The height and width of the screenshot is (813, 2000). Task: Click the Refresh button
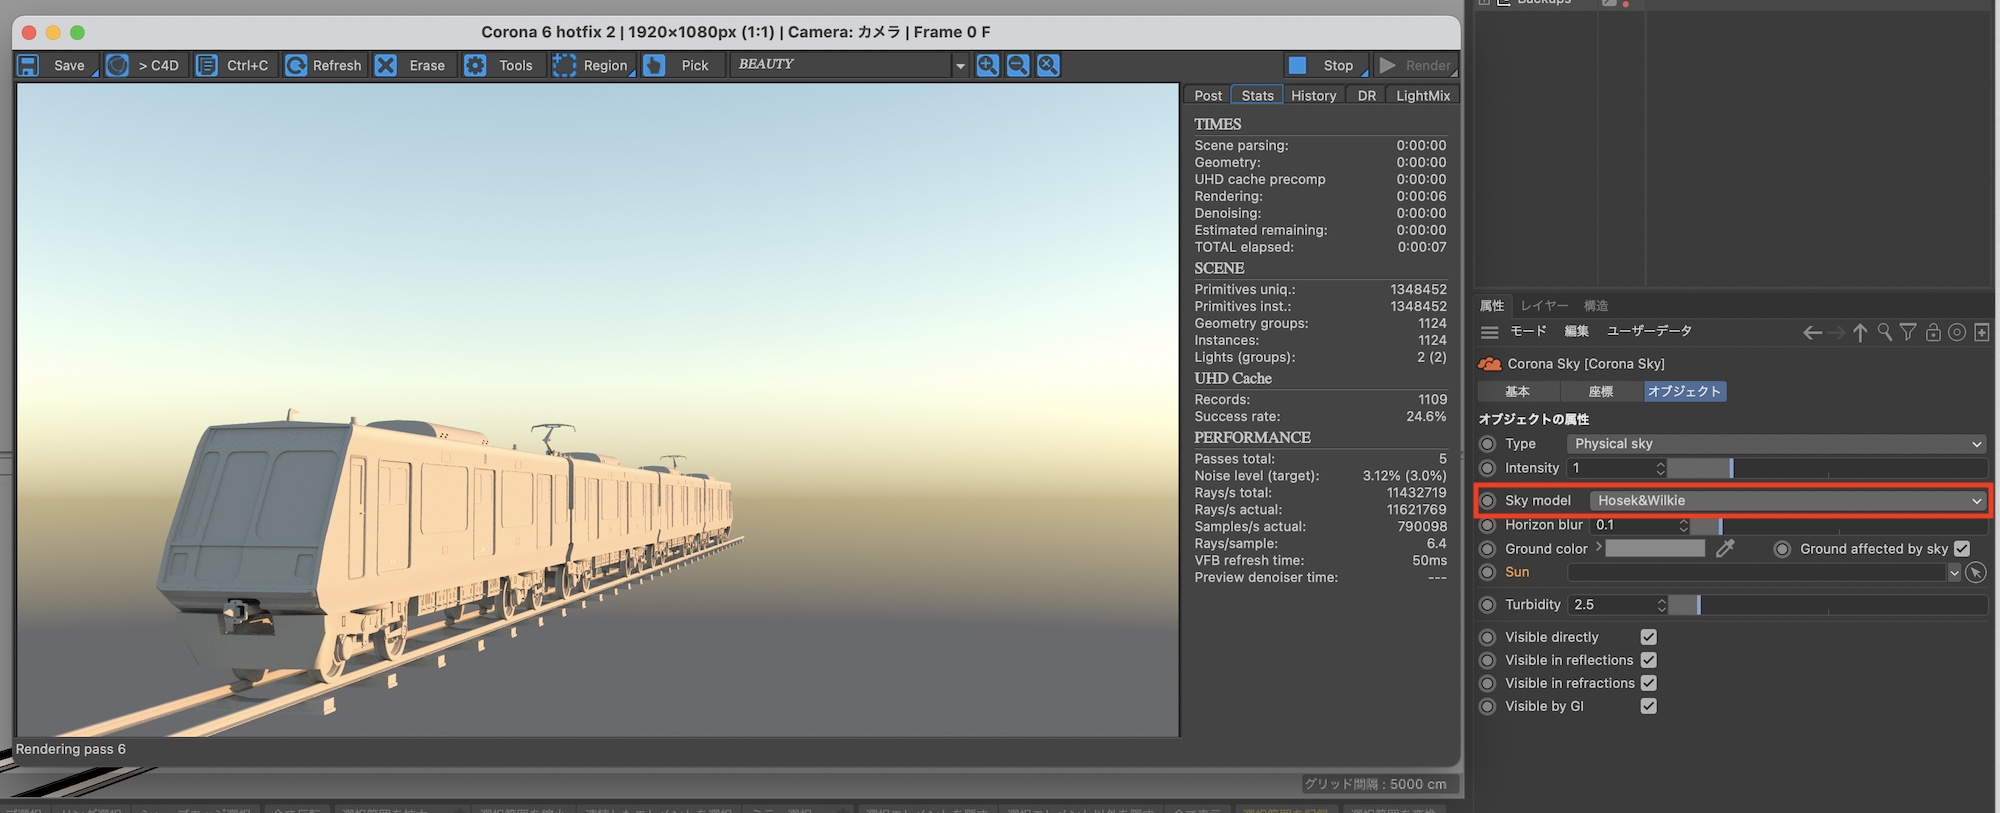(323, 65)
